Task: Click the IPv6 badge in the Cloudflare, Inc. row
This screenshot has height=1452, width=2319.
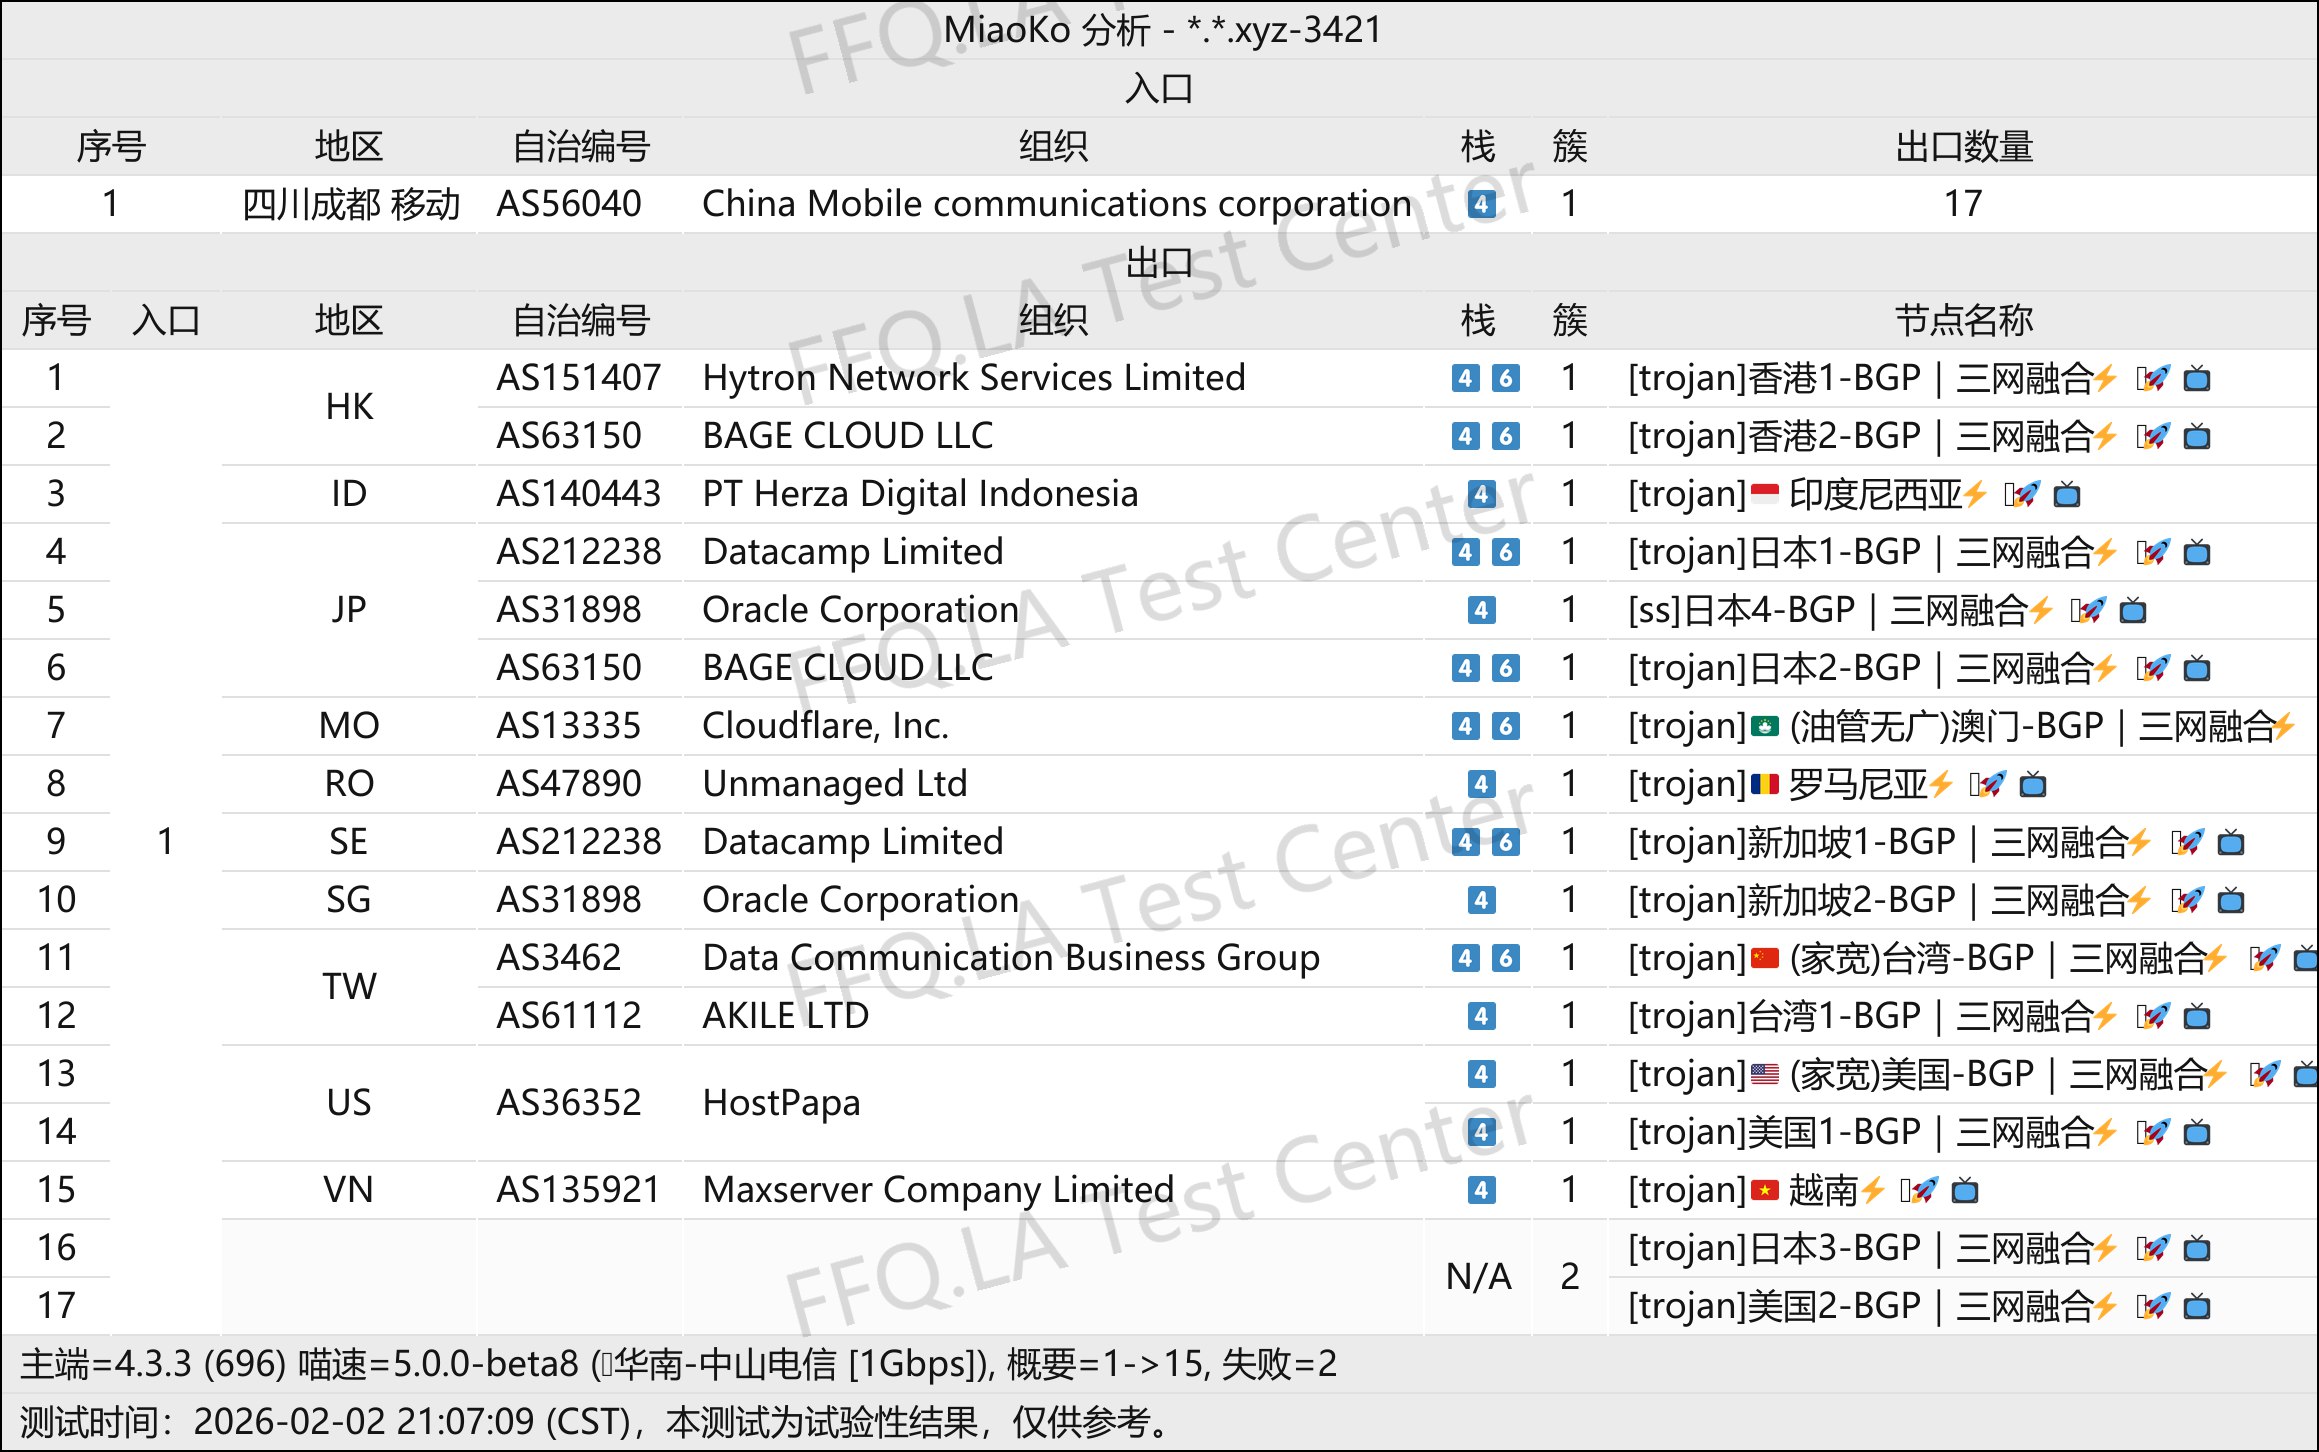Action: coord(1505,726)
